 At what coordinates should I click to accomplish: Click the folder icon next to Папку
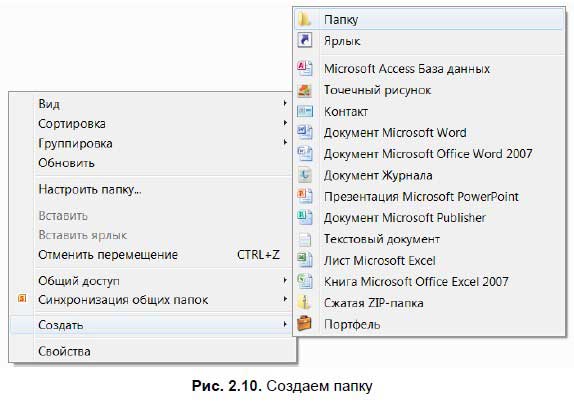click(x=304, y=19)
